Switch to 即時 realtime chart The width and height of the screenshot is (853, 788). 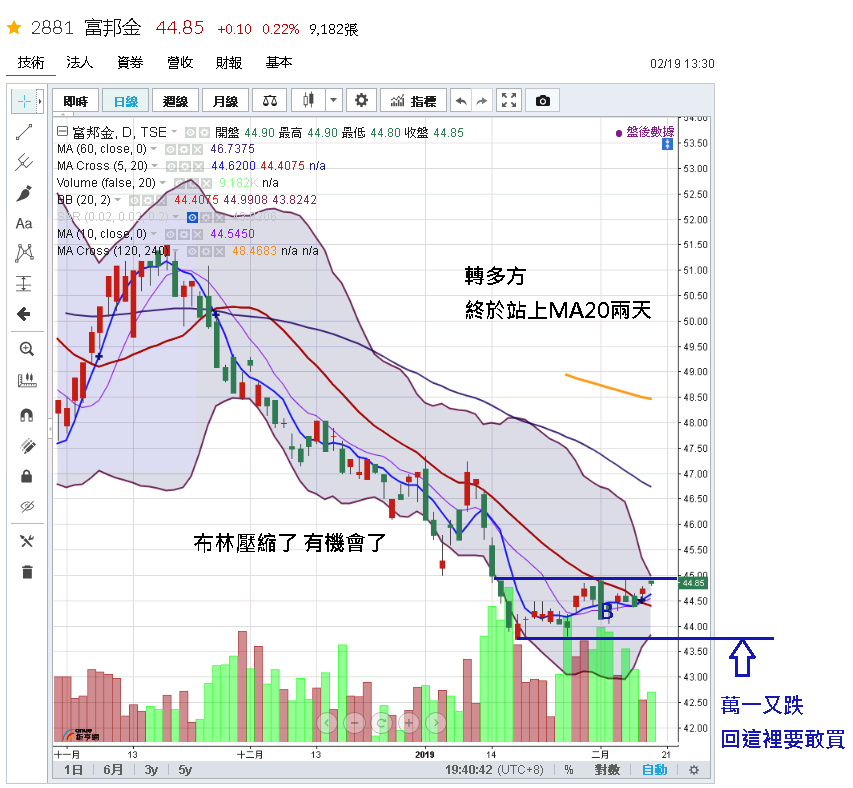(x=76, y=101)
